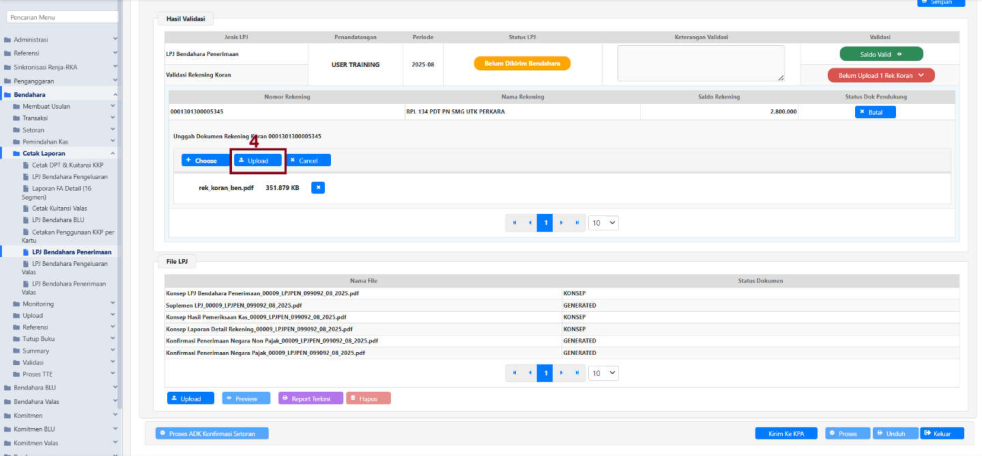Go to last page in Hasil Validasi paginator
The image size is (982, 456).
(x=578, y=223)
